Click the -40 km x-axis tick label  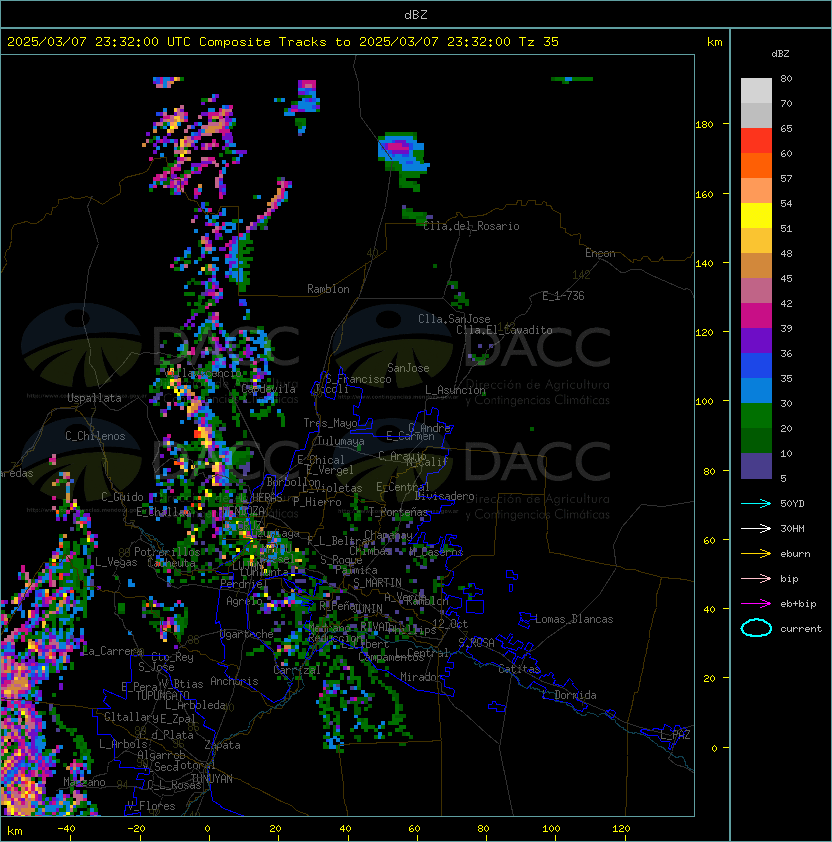click(67, 829)
